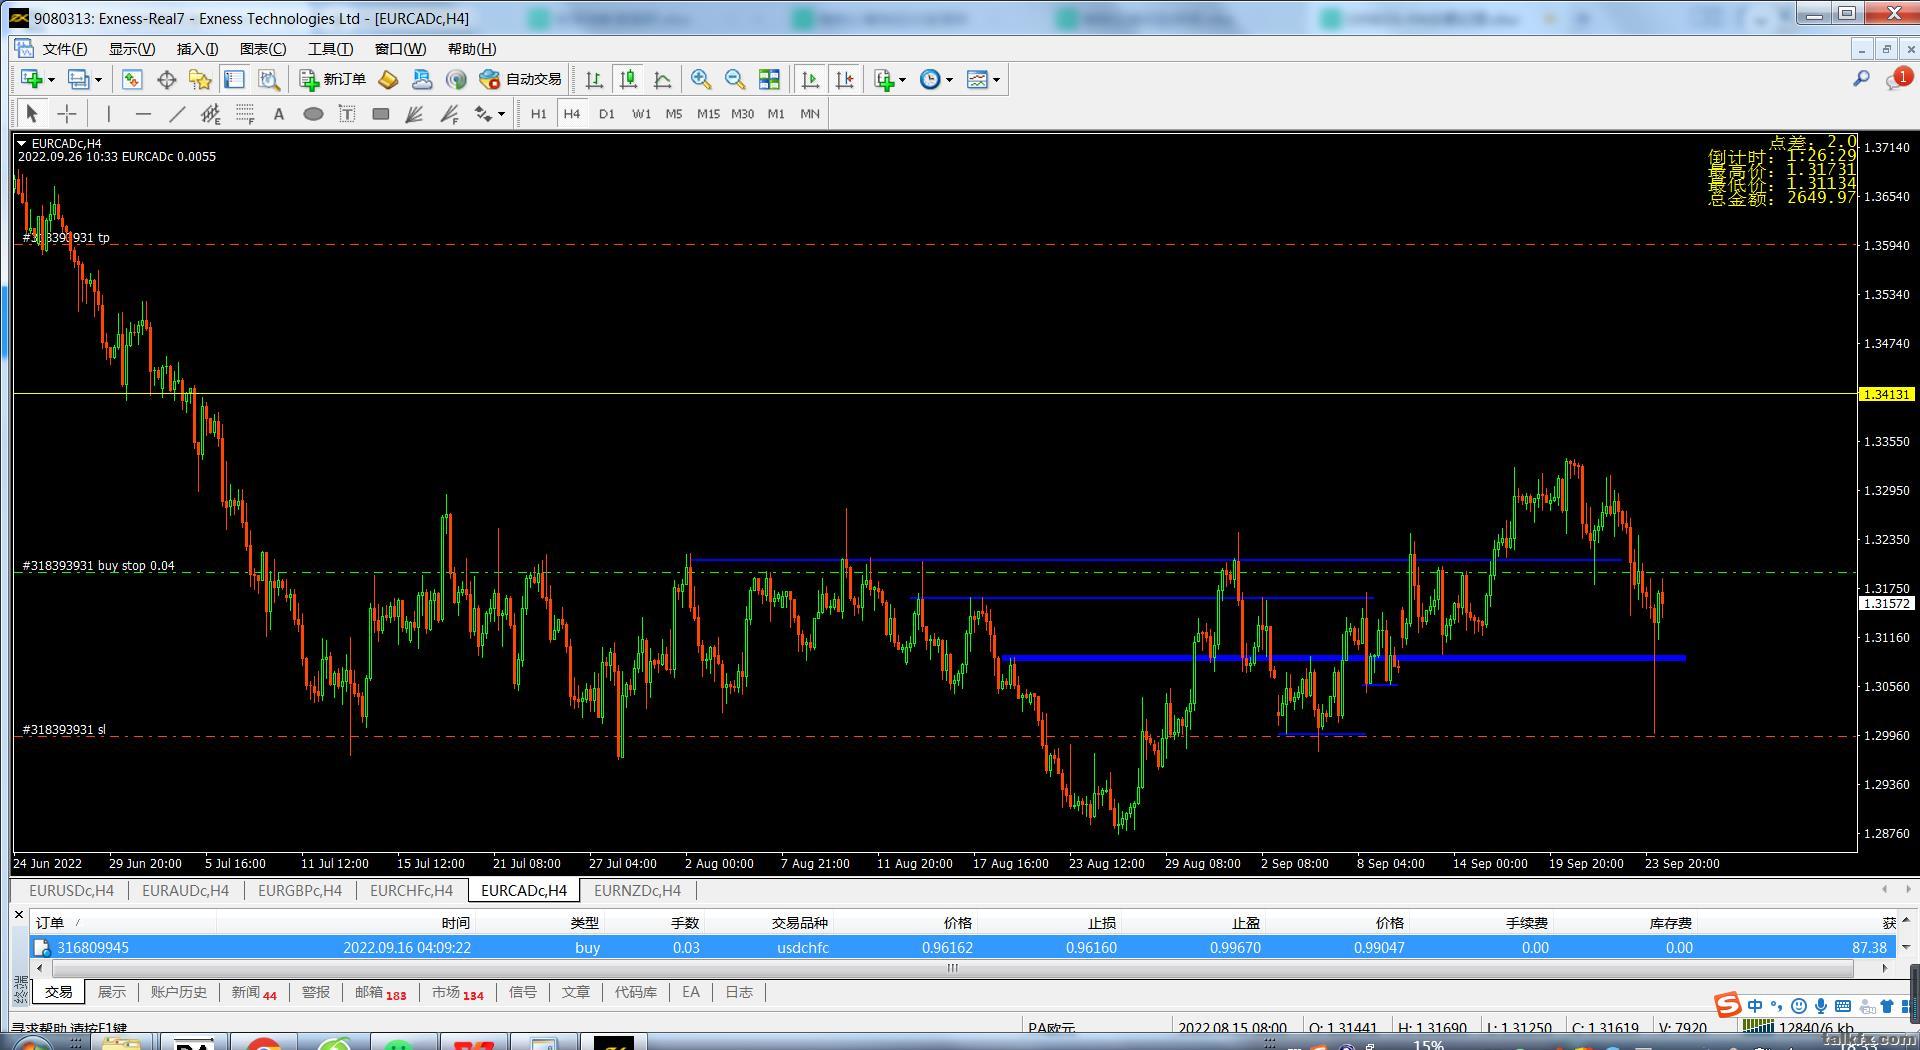Open the notification bubble showing 1
The height and width of the screenshot is (1050, 1920).
coord(1898,78)
